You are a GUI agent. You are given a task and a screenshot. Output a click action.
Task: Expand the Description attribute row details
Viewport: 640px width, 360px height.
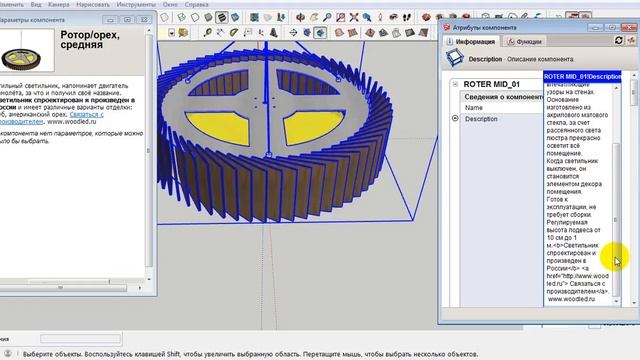tap(455, 119)
